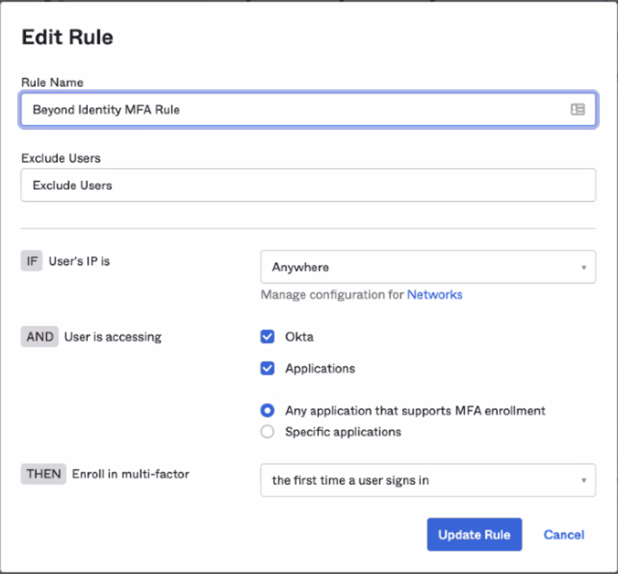The height and width of the screenshot is (574, 618).
Task: Choose the Specific applications radio button
Action: point(267,432)
